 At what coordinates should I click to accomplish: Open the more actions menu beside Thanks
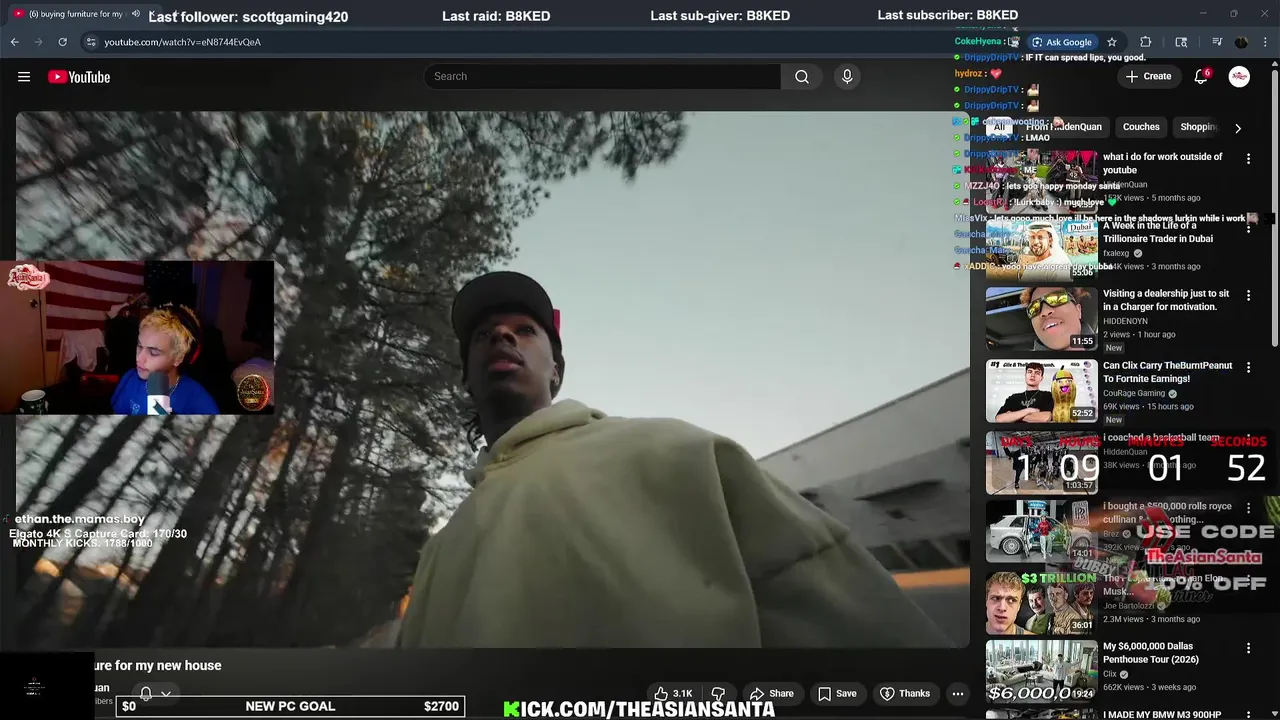[957, 693]
